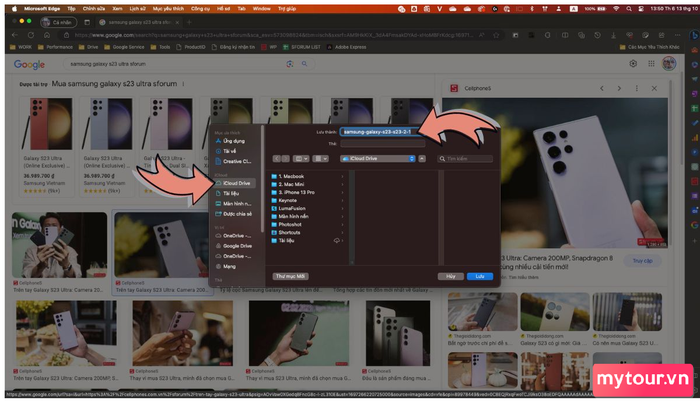Click Edge home button
The width and height of the screenshot is (700, 405).
pyautogui.click(x=47, y=35)
